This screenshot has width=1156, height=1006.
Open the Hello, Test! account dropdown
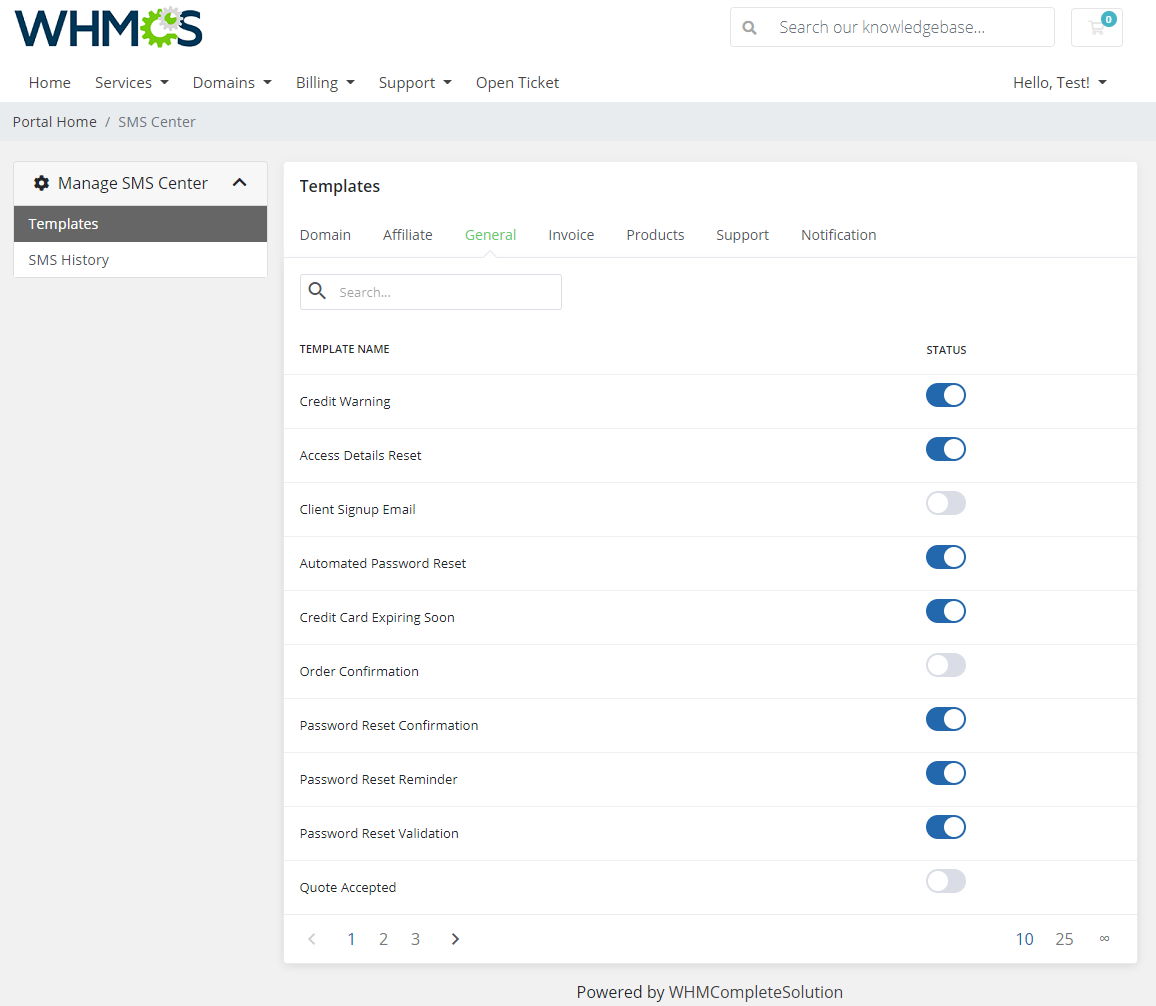coord(1059,82)
